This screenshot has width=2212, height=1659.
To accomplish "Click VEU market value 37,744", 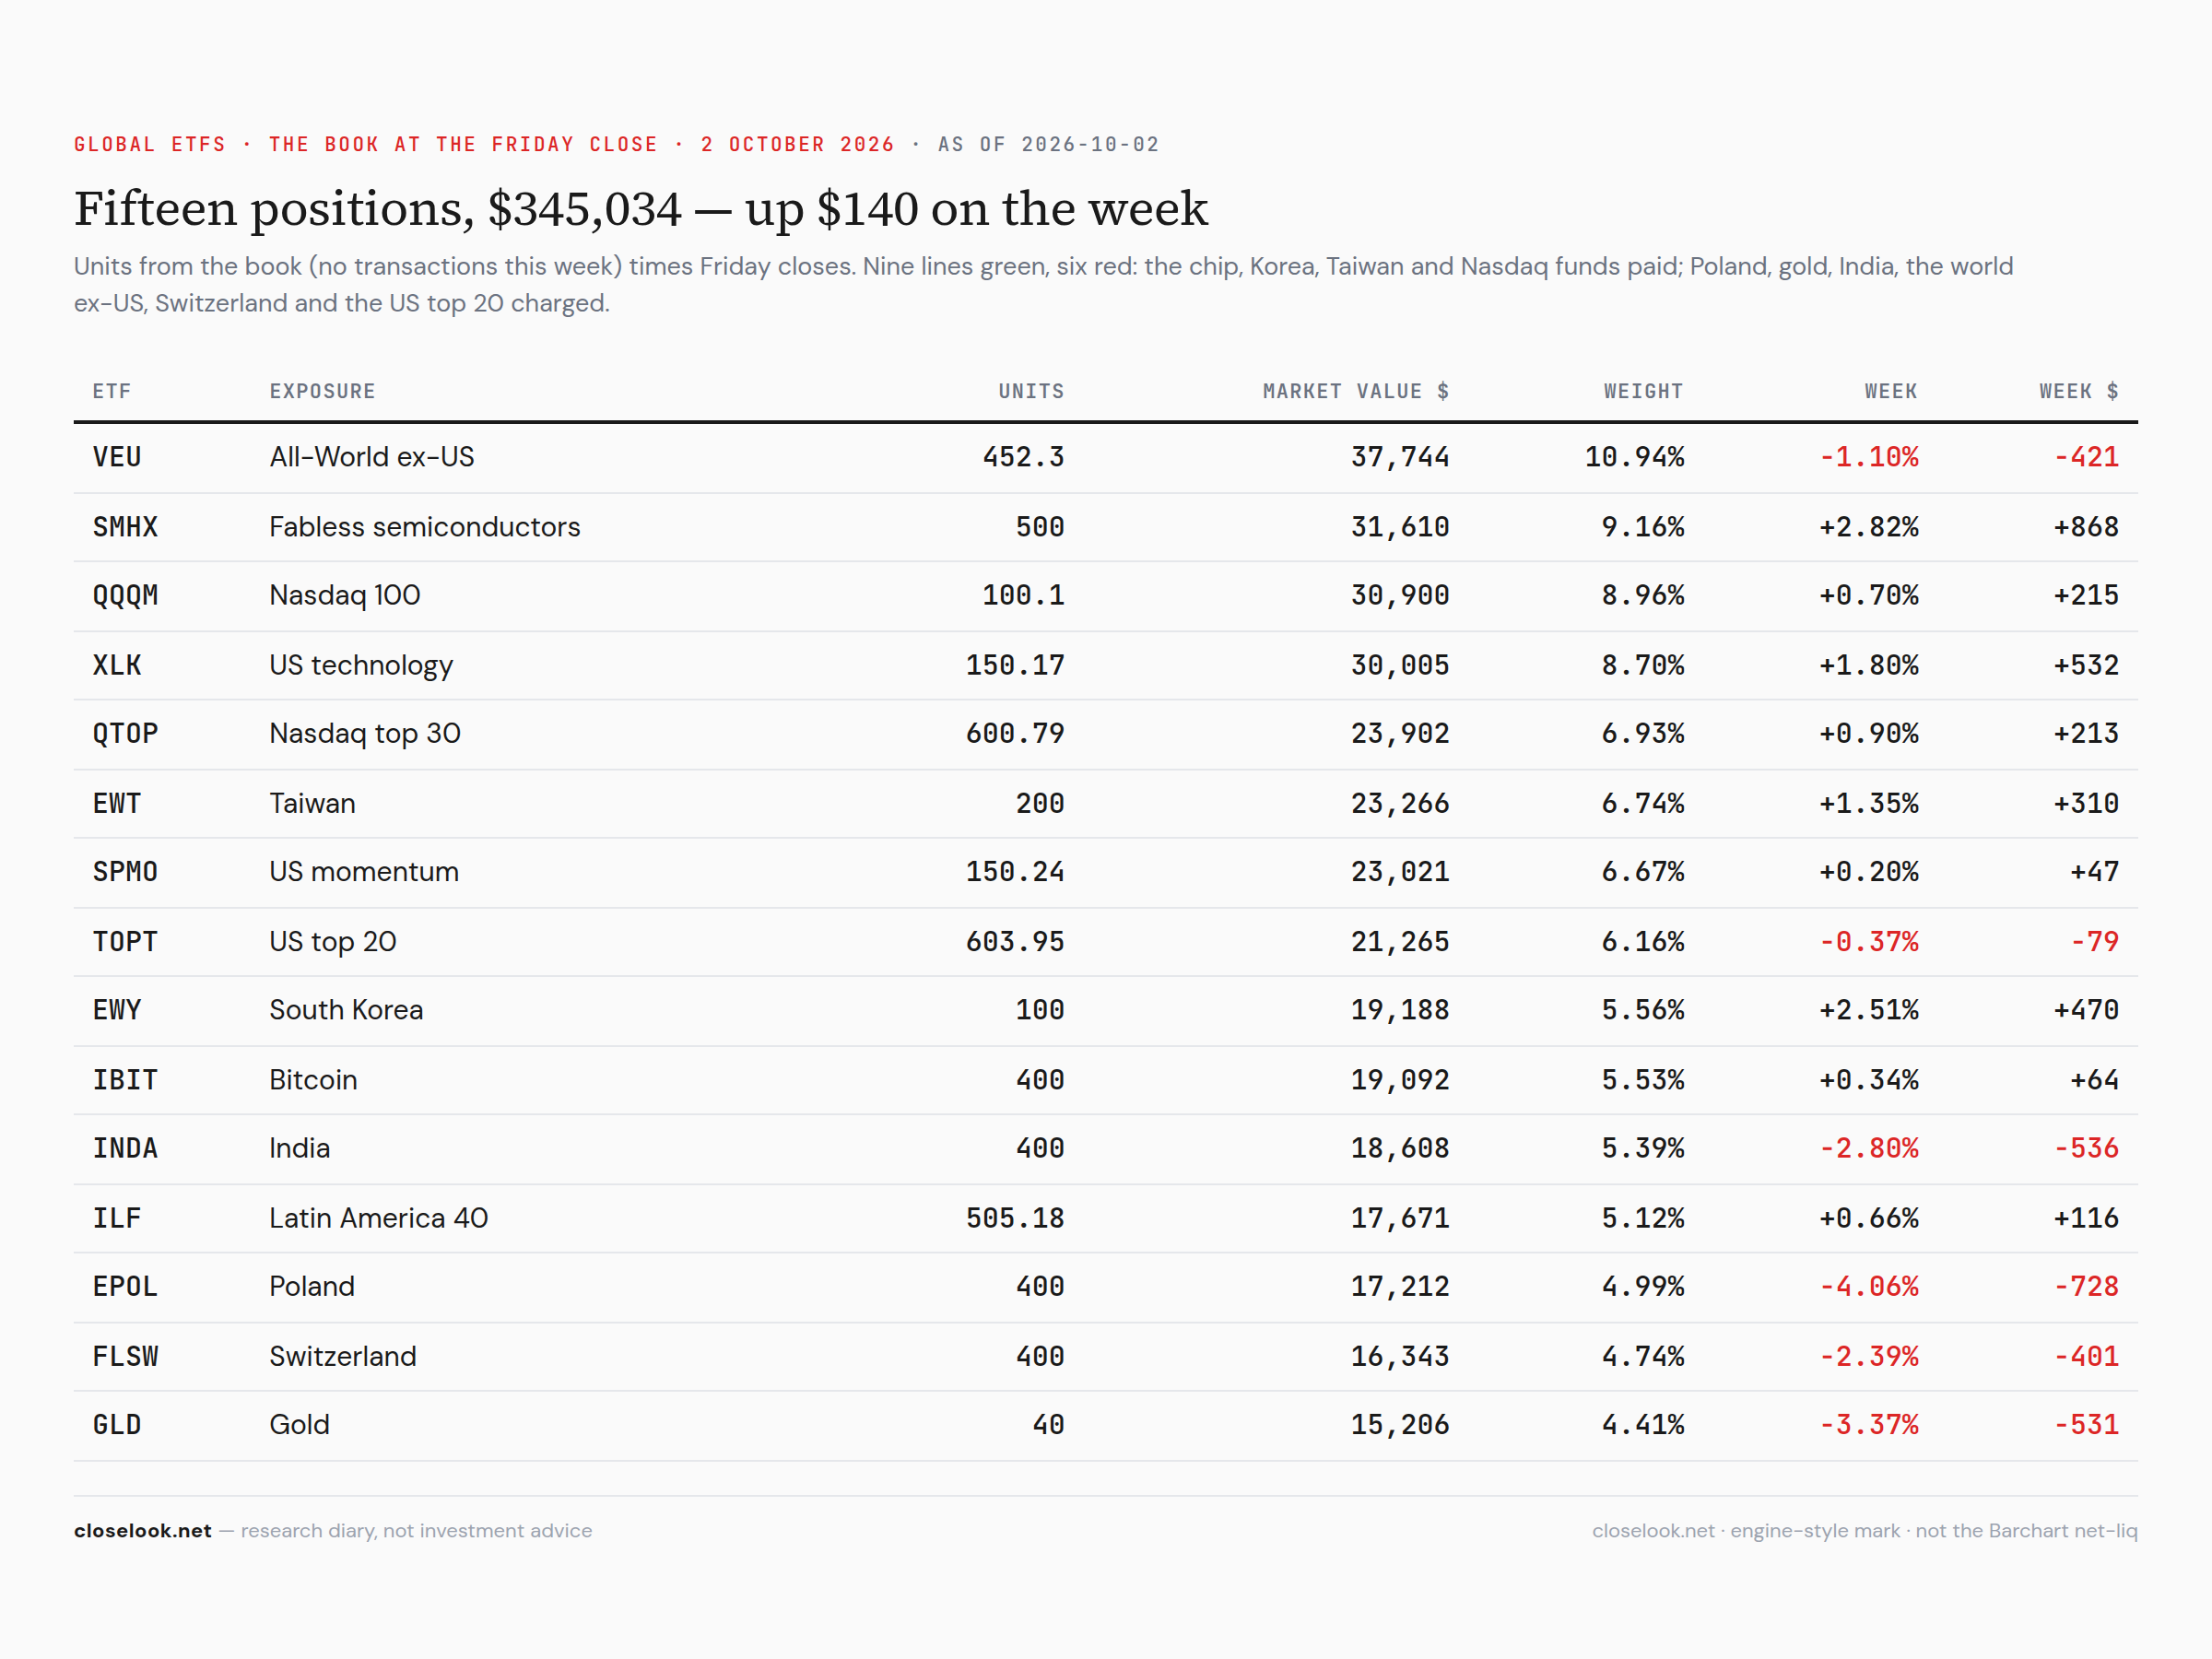I will point(1400,457).
